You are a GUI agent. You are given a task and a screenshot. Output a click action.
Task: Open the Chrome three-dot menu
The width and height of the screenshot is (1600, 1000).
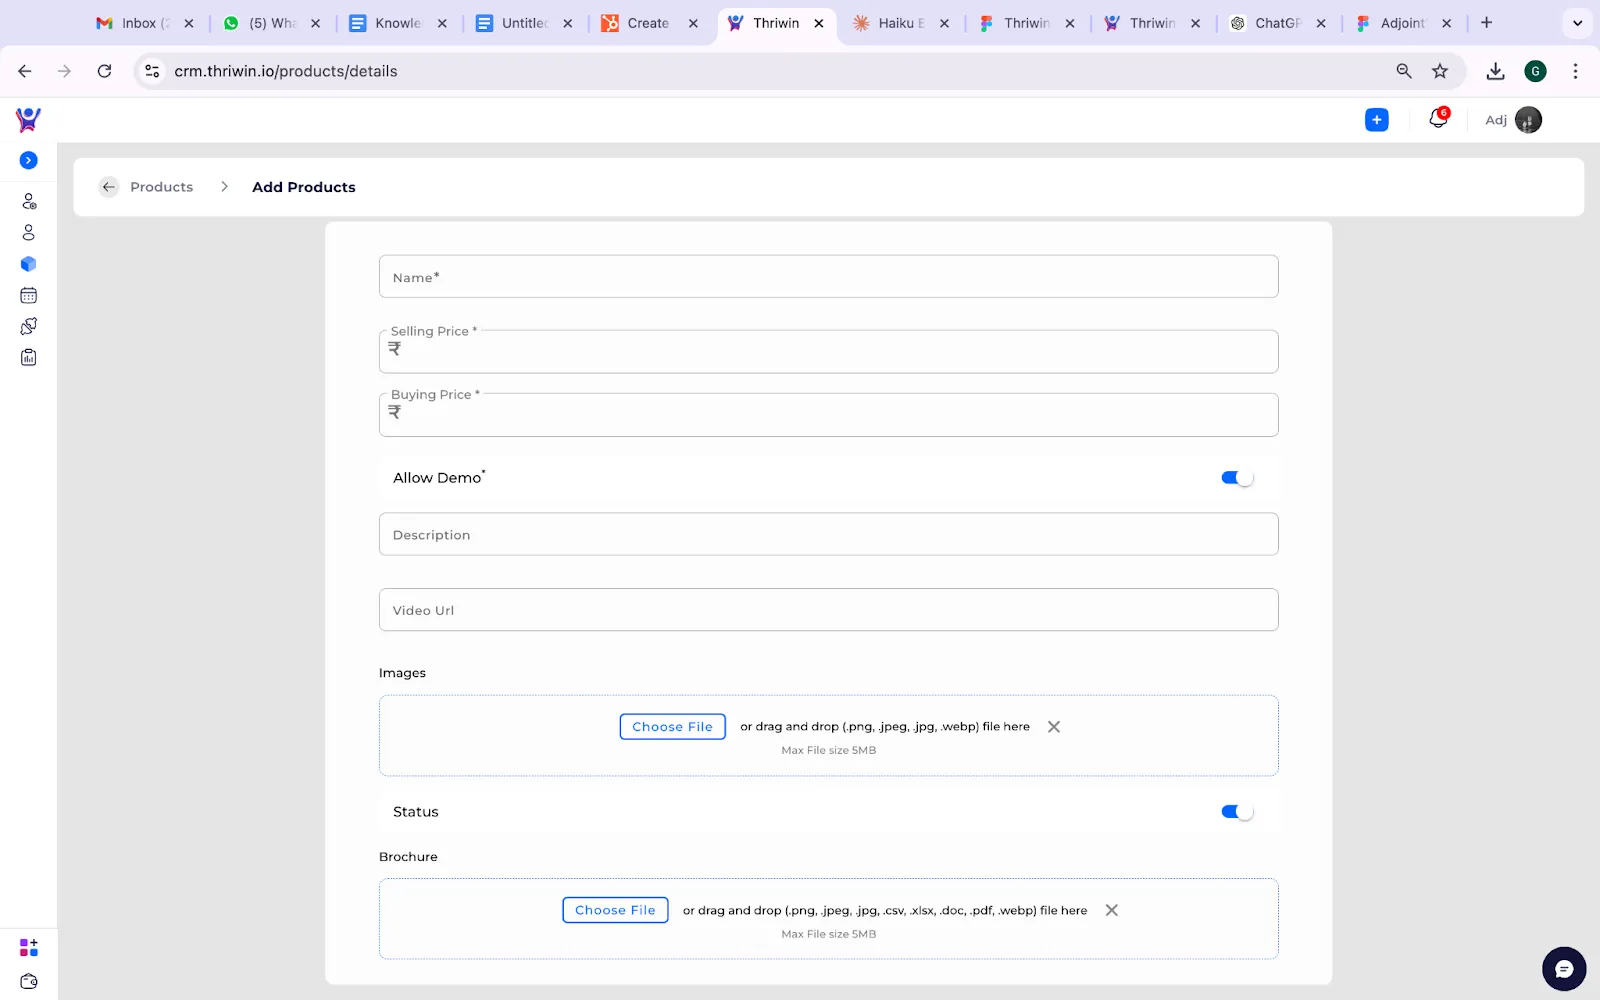(1575, 71)
